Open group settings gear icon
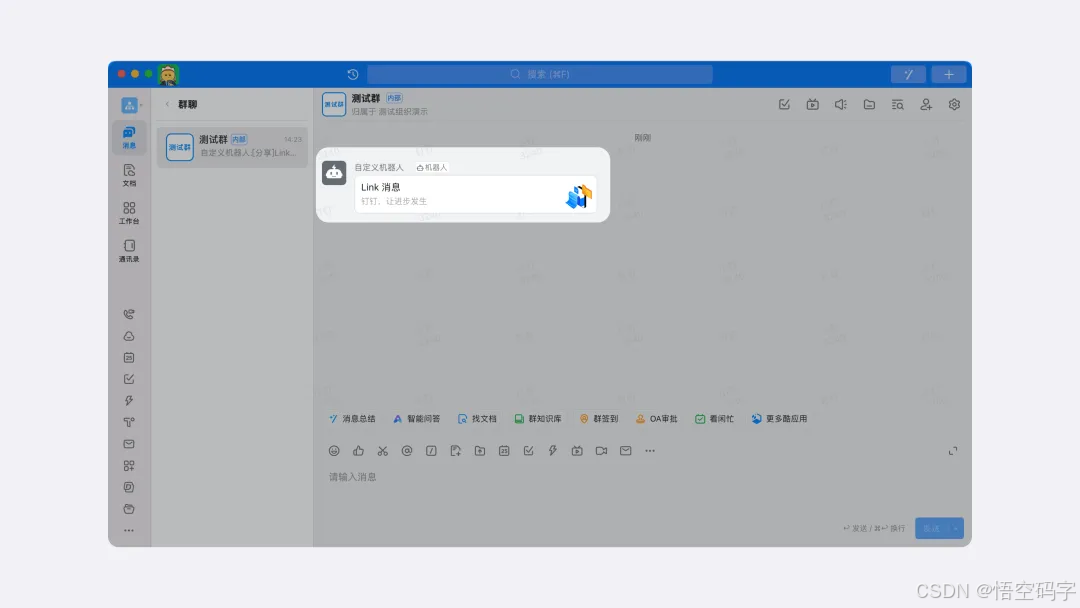 pos(954,105)
